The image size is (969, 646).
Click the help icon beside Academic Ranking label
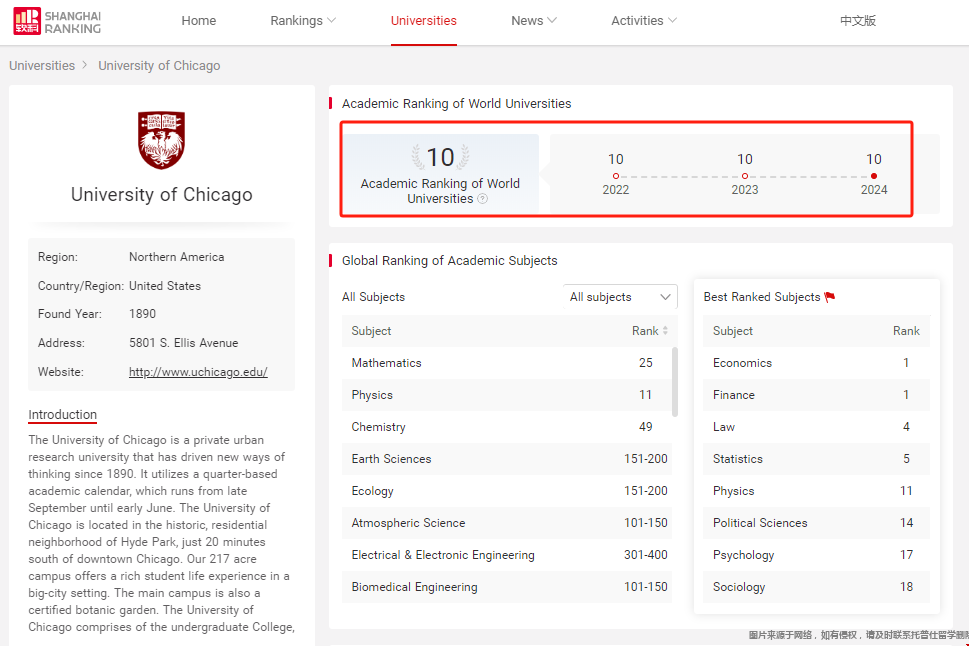coord(483,198)
